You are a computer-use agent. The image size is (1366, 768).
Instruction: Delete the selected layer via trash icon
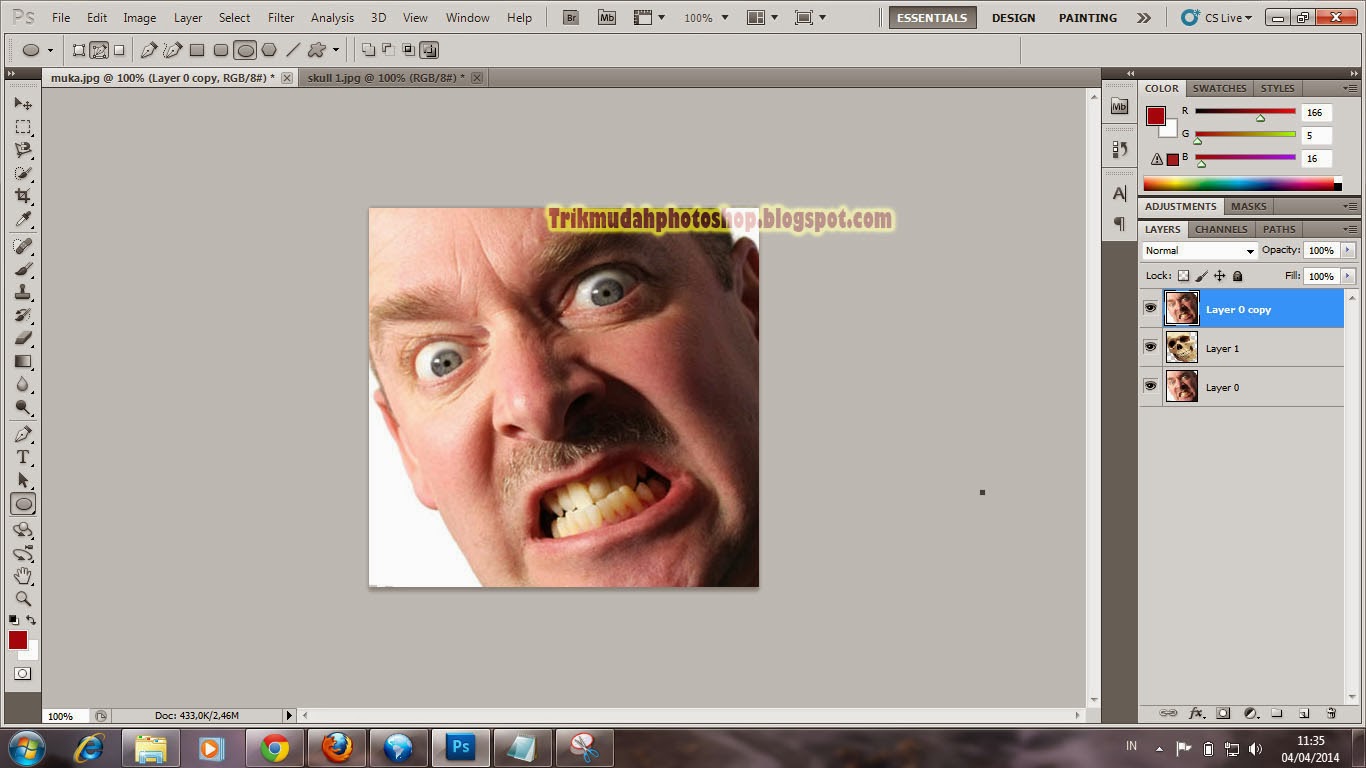pos(1331,713)
